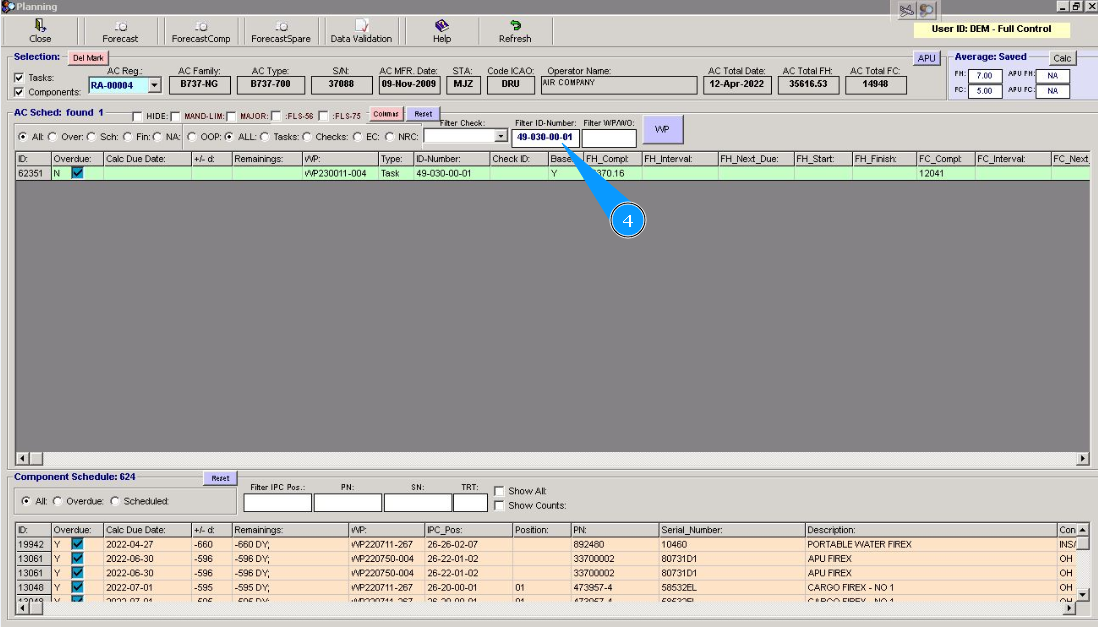Click the airplane icon near the title bar
The height and width of the screenshot is (629, 1098).
(x=907, y=10)
